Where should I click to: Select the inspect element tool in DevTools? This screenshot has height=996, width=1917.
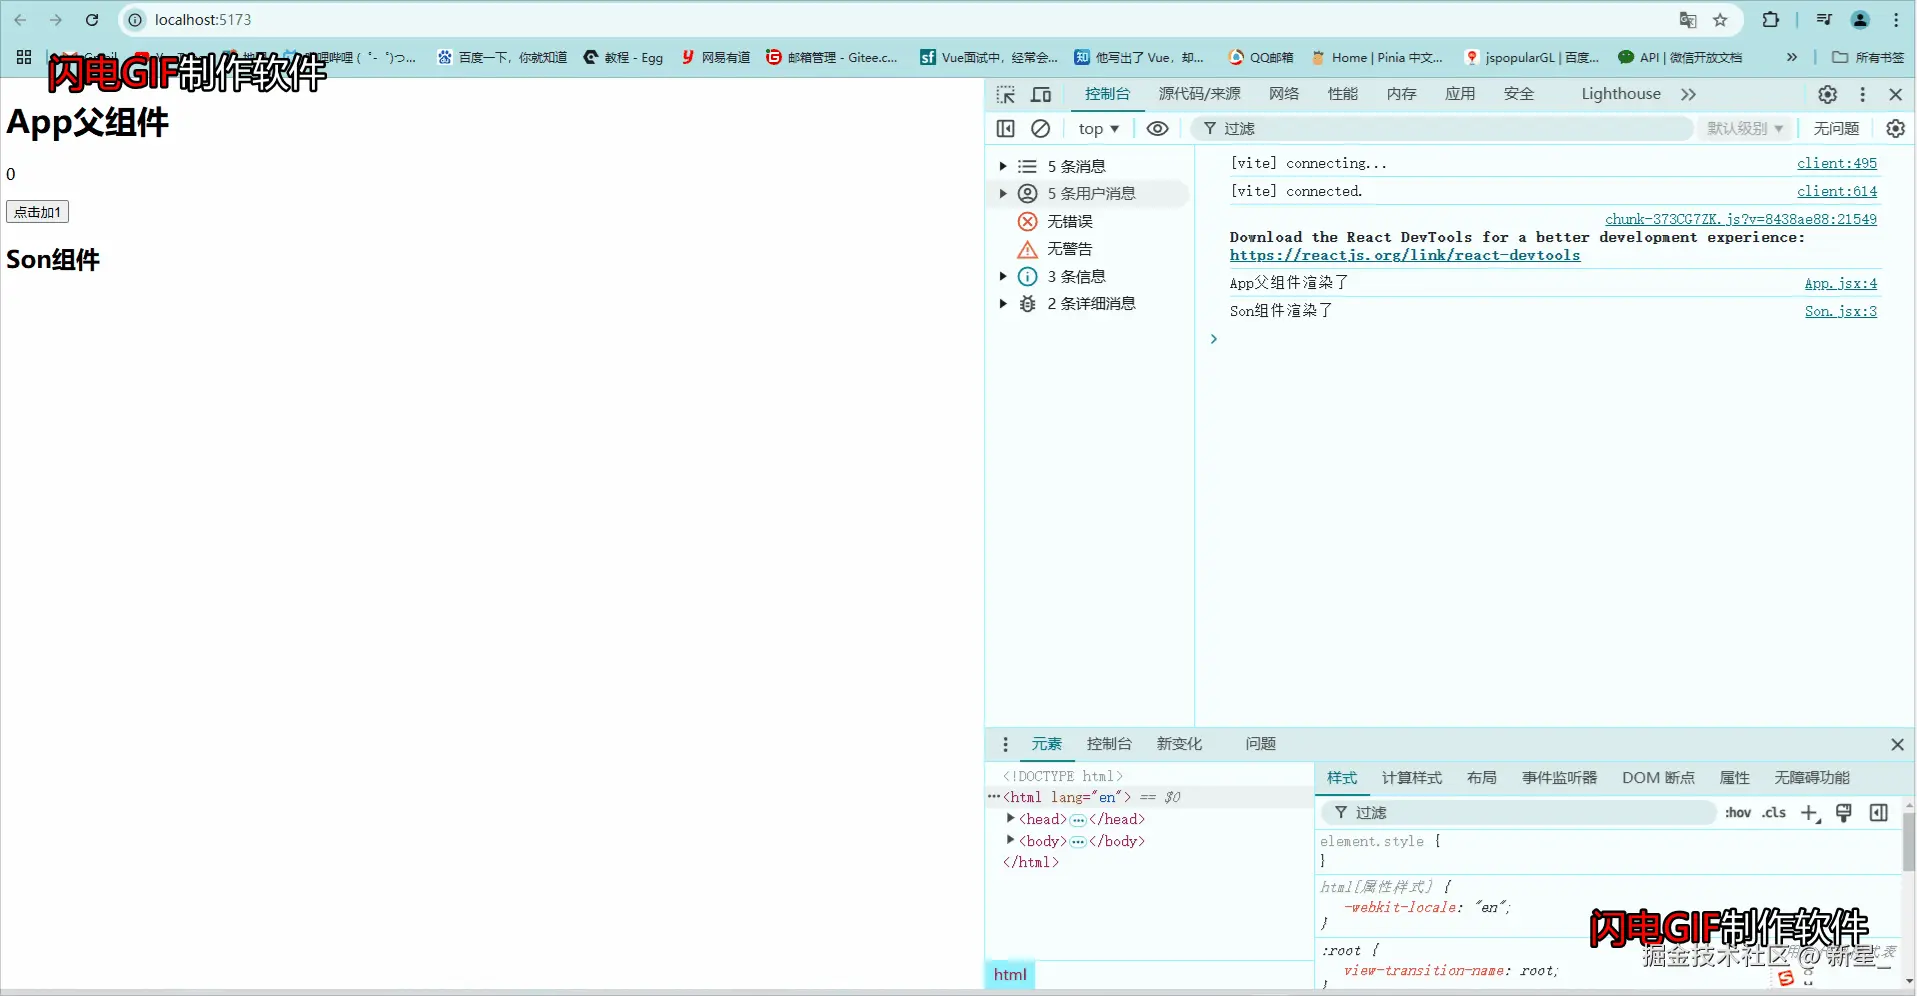1007,94
